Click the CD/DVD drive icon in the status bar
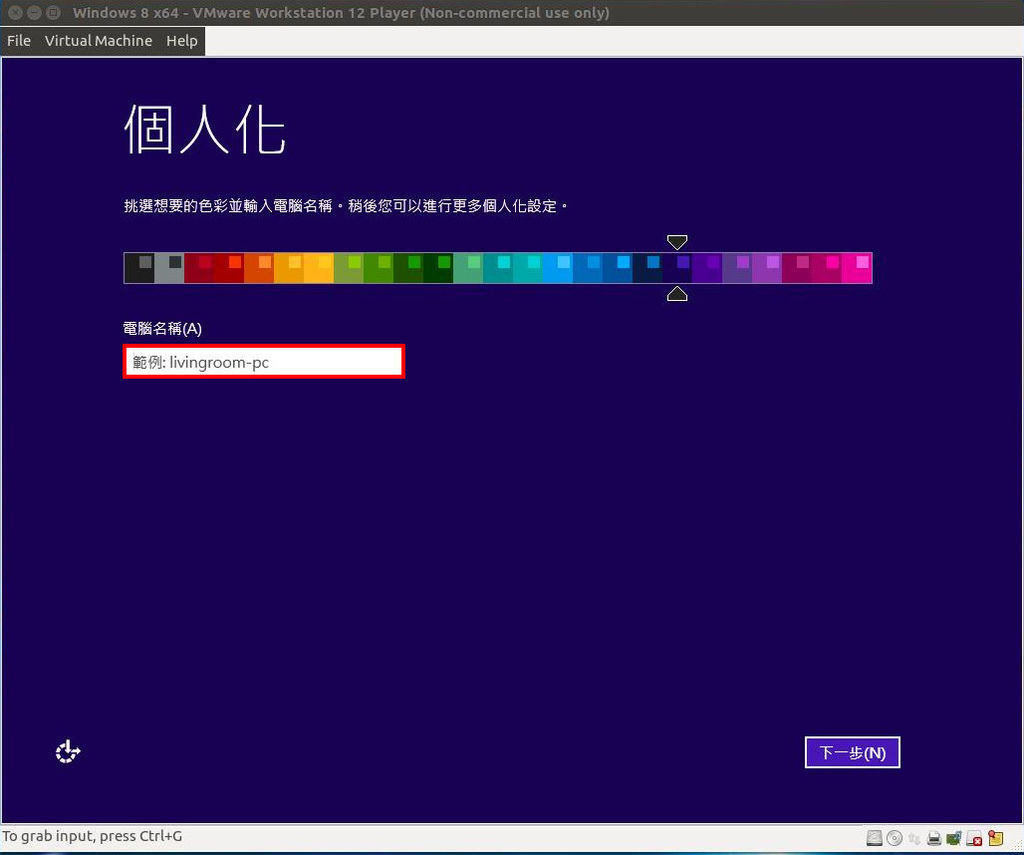This screenshot has height=855, width=1024. point(895,837)
